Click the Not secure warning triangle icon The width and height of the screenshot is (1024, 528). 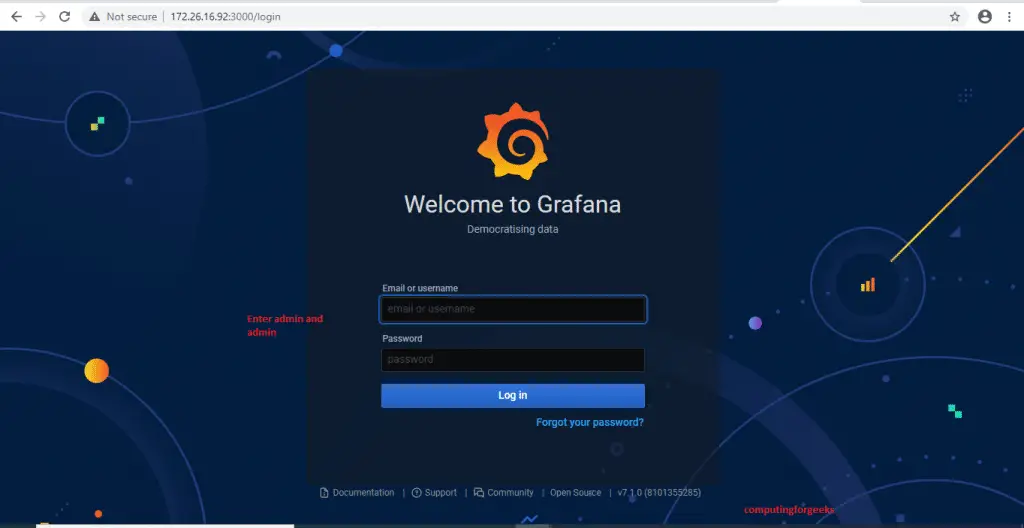click(x=95, y=16)
